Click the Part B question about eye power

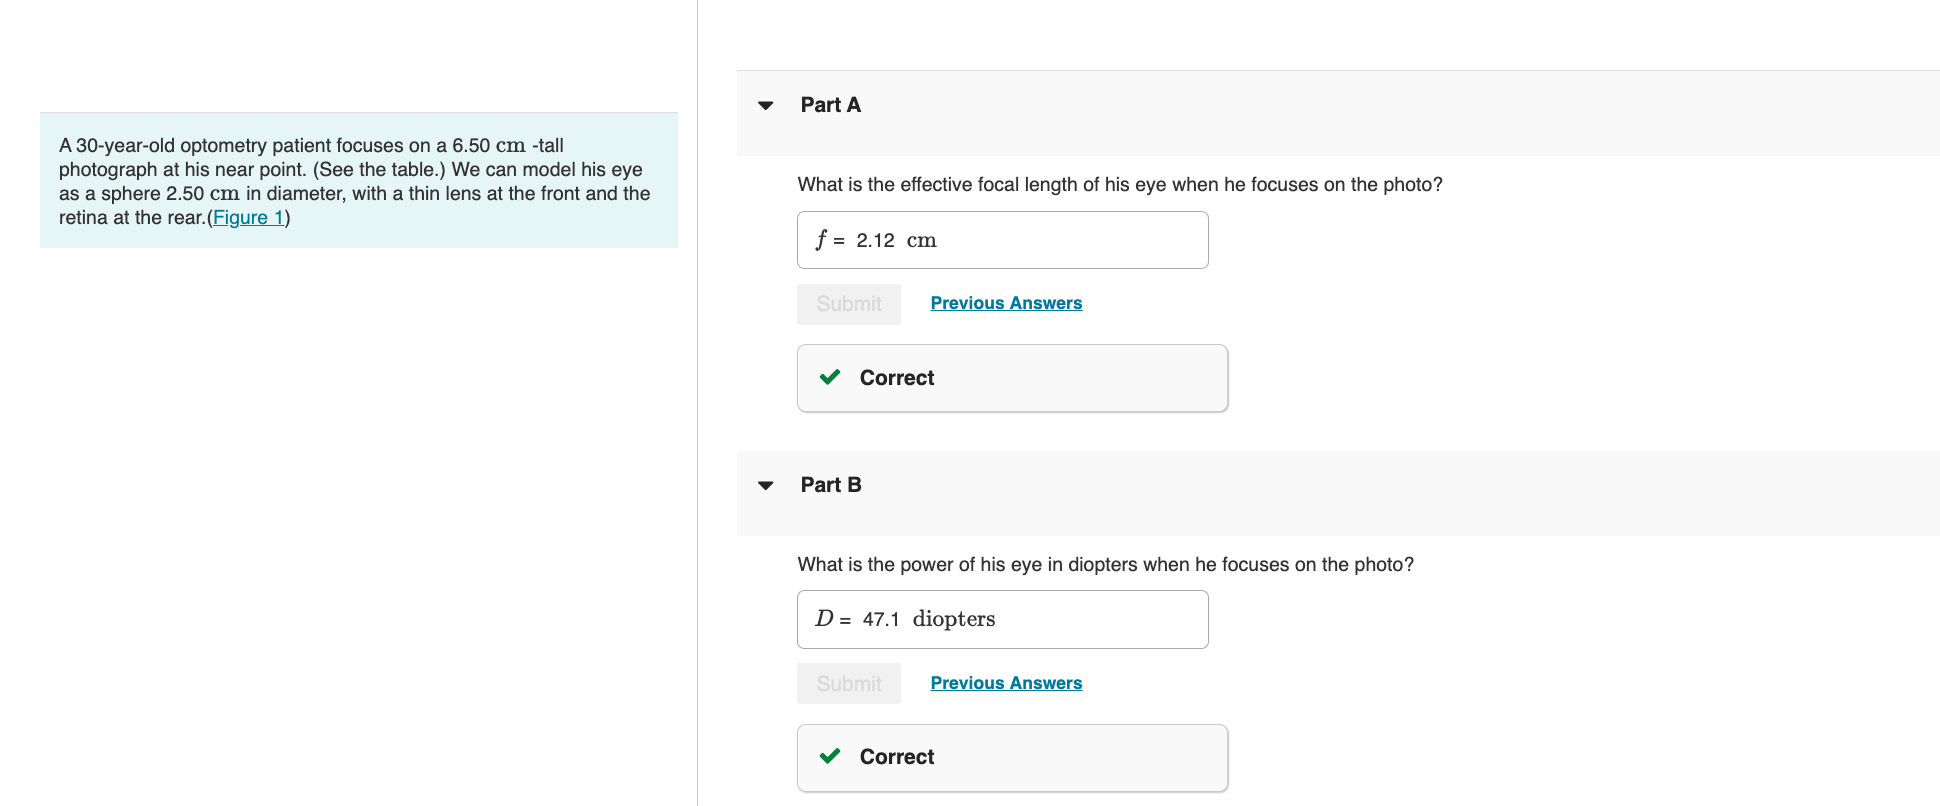(1105, 564)
